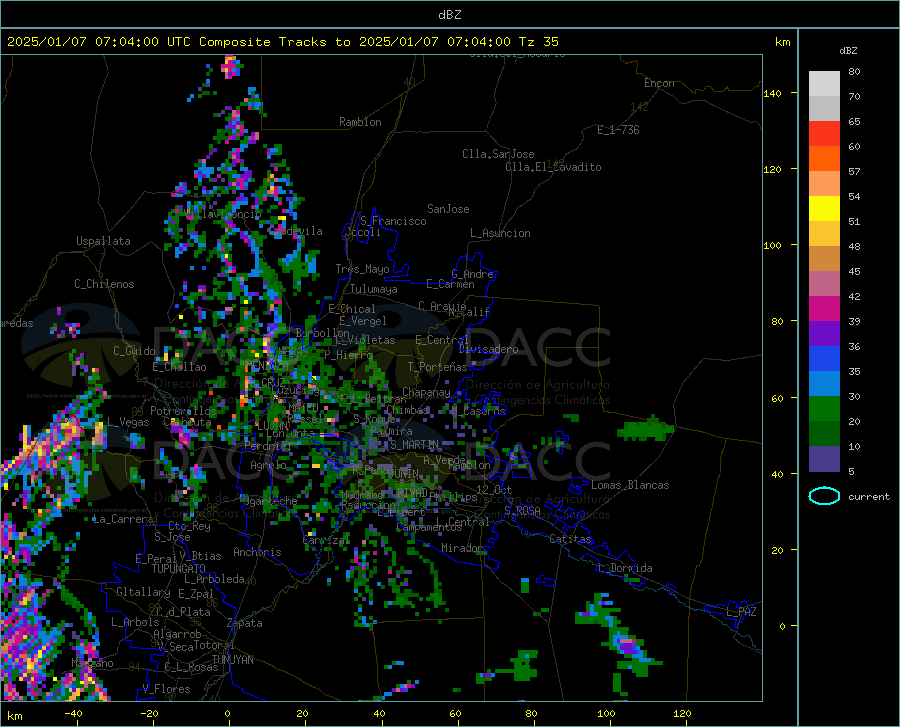The image size is (900, 727).
Task: Click the dBZ label above color scale
Action: 848,50
